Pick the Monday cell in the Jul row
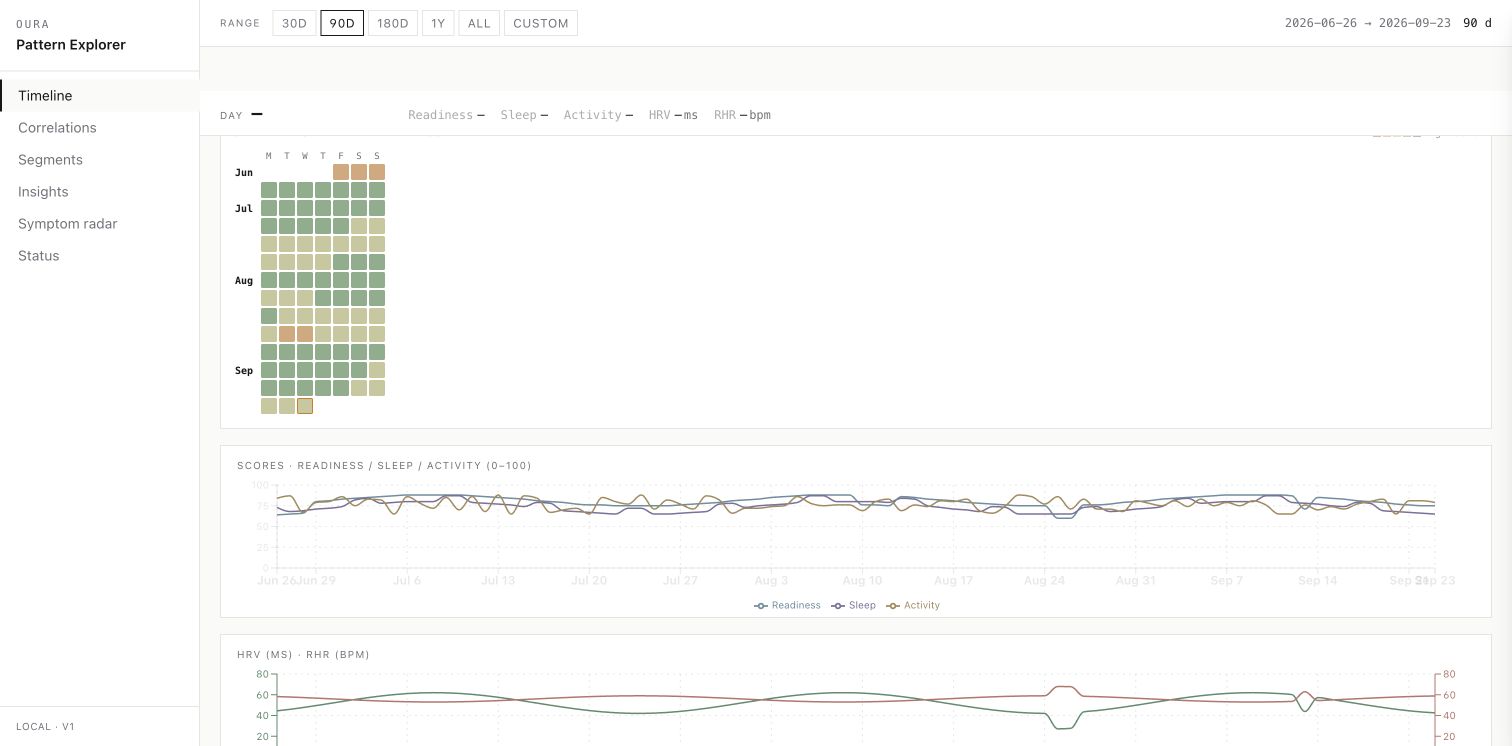This screenshot has width=1512, height=746. 269,208
